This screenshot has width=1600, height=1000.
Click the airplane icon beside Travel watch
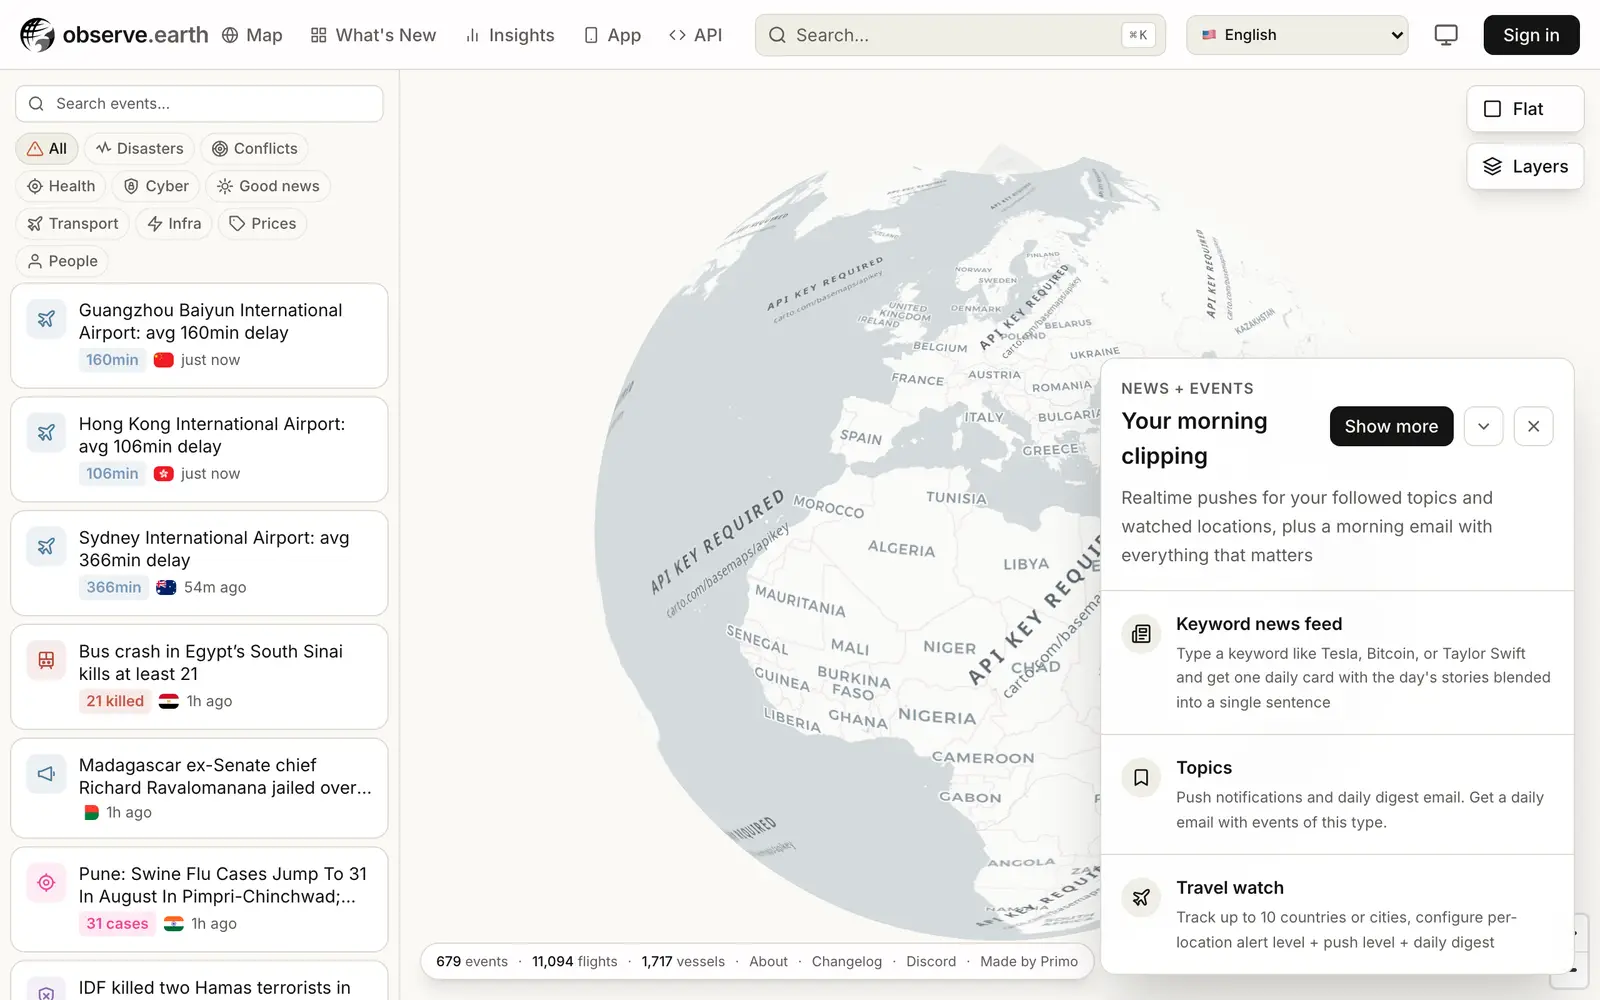pos(1141,898)
